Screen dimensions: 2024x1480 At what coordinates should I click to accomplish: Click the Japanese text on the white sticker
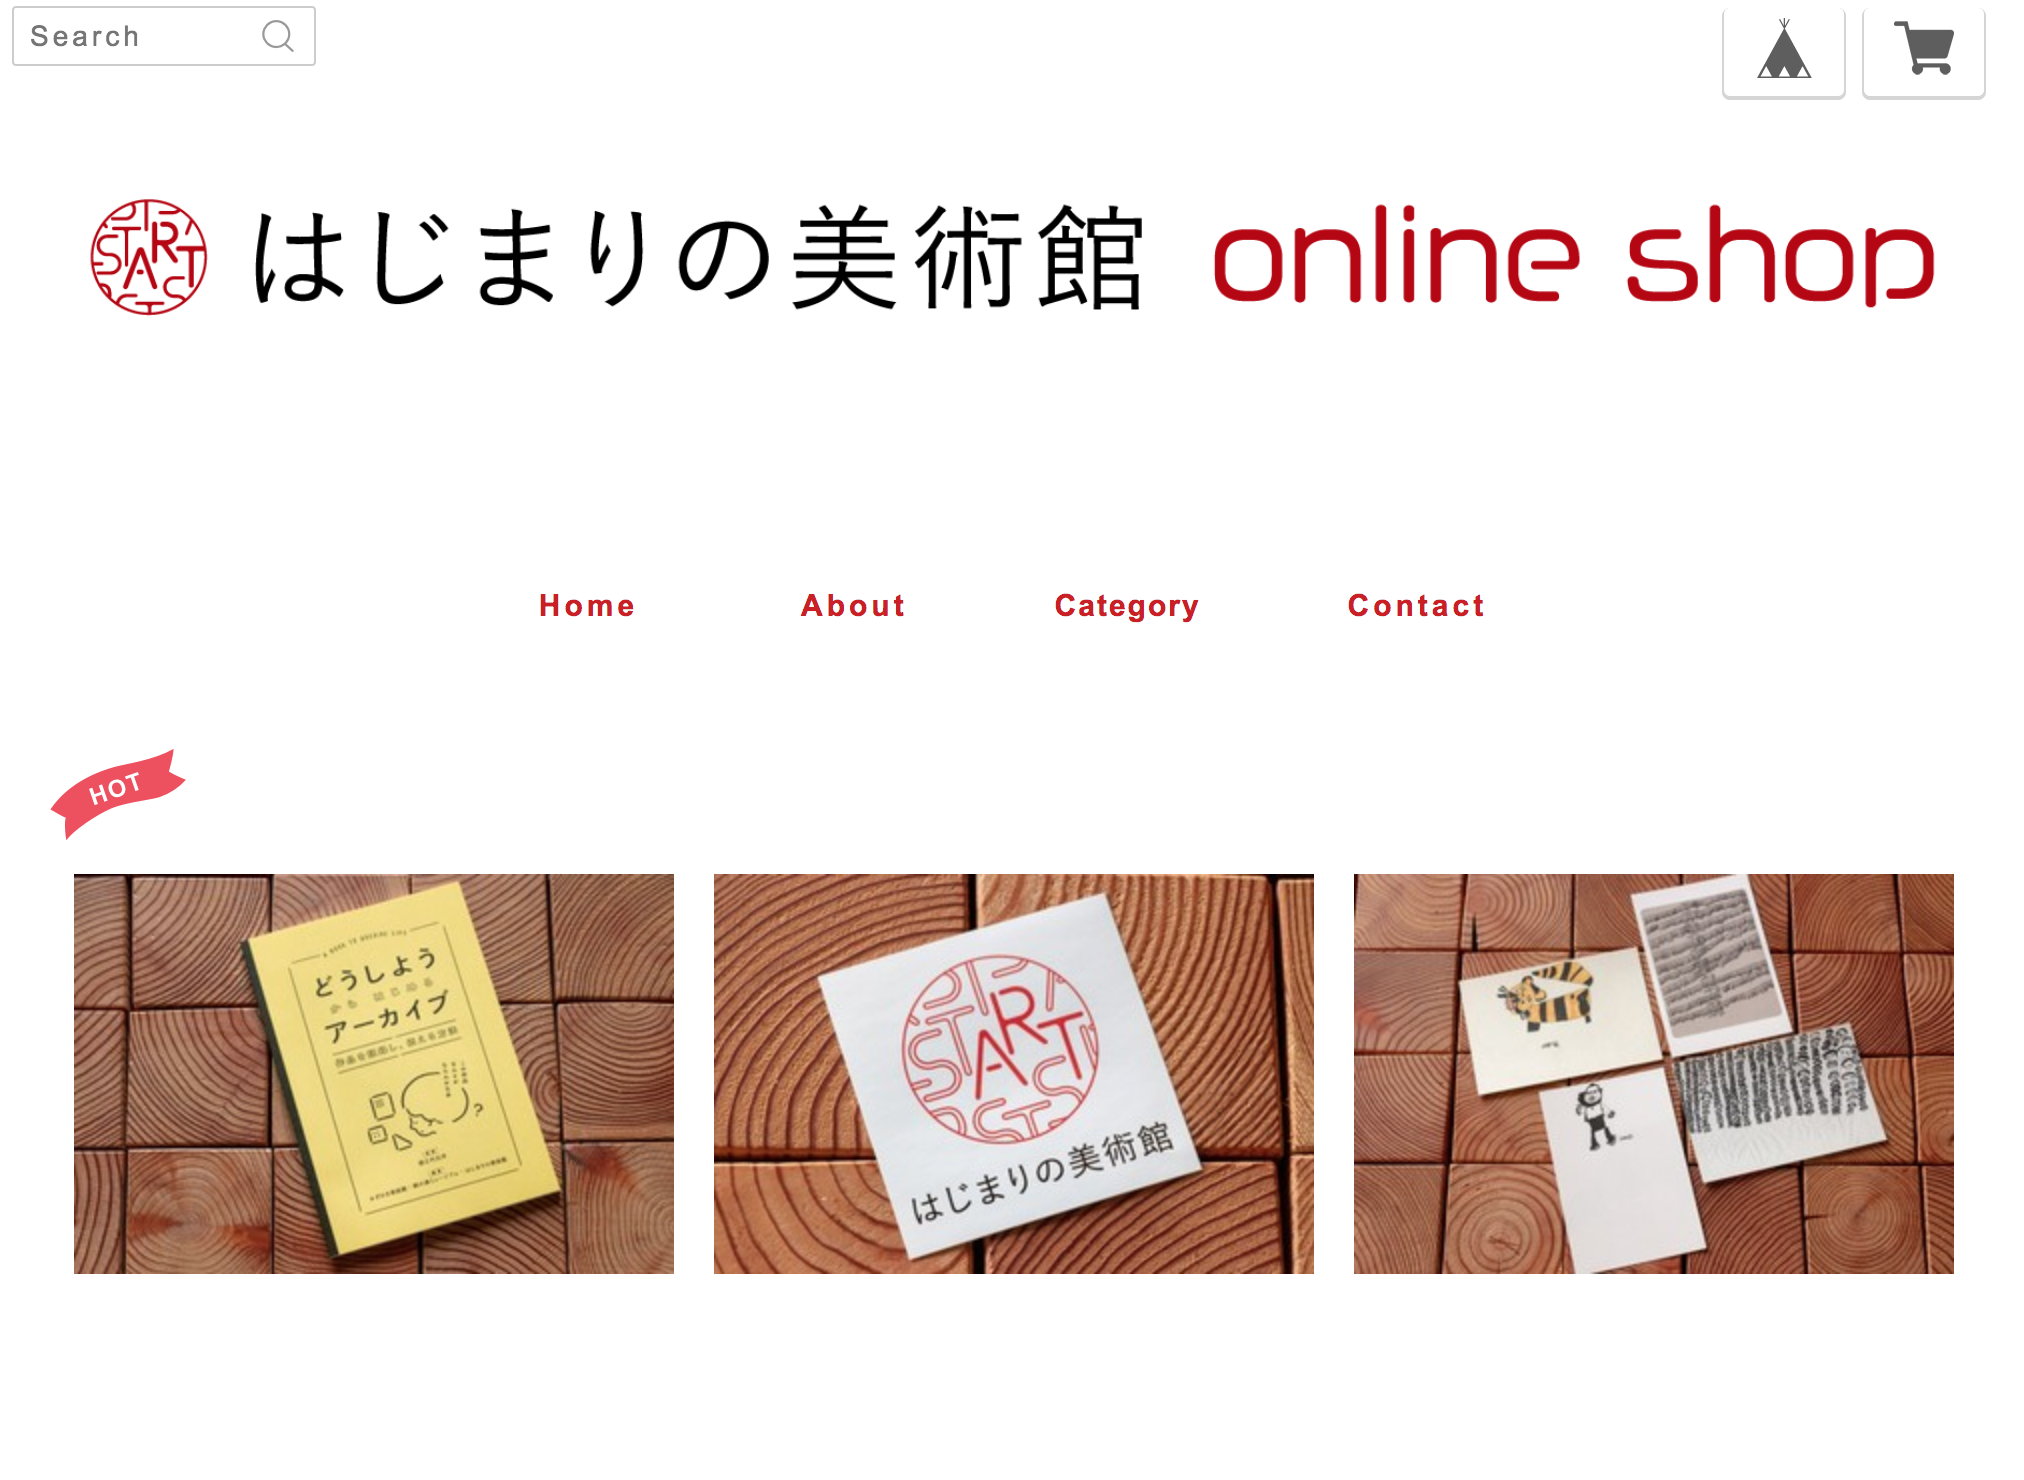(x=1041, y=1171)
